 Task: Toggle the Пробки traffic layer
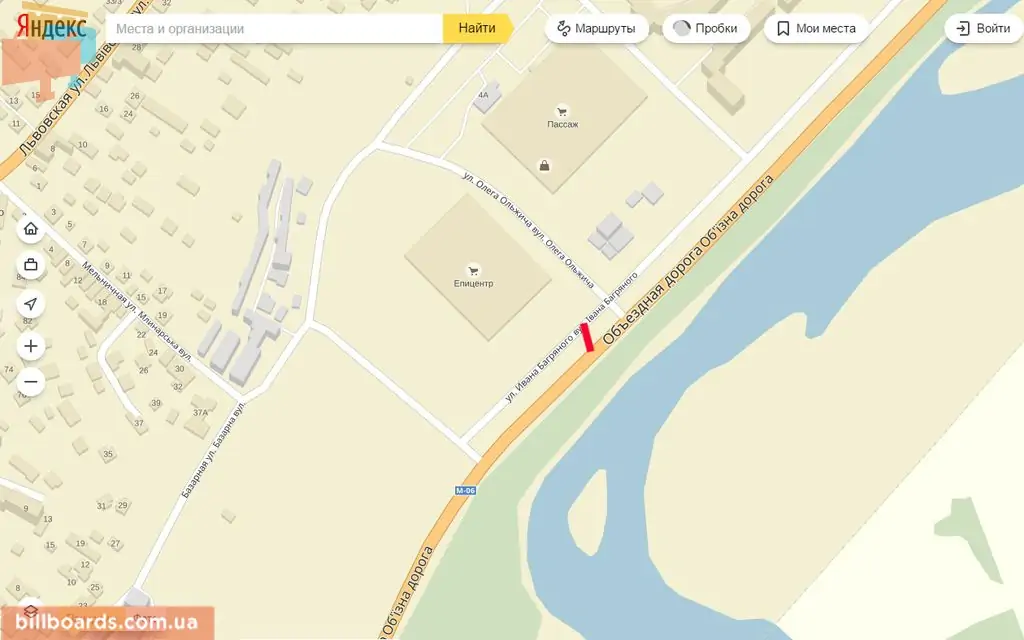[706, 28]
